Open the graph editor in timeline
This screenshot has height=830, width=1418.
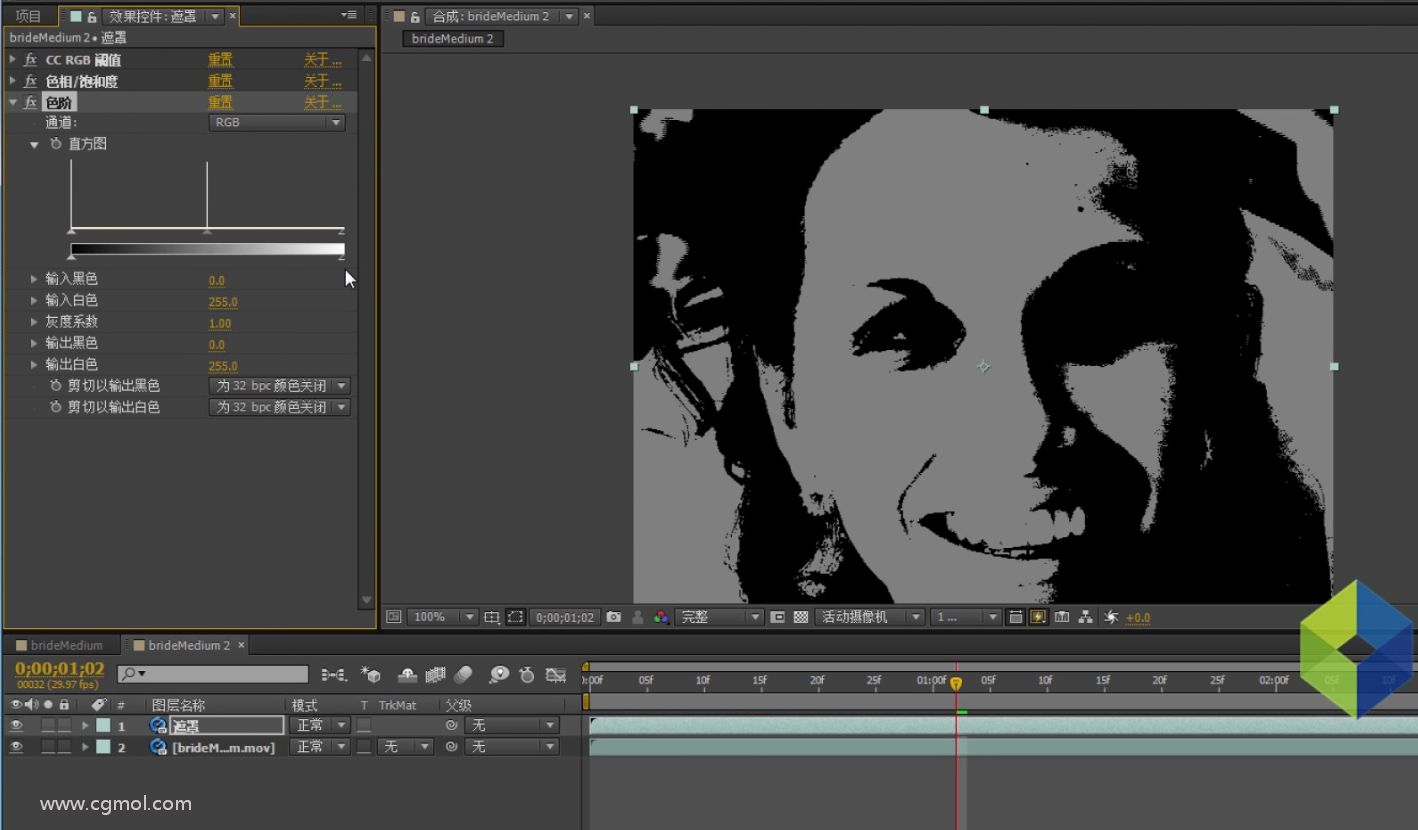[x=556, y=675]
